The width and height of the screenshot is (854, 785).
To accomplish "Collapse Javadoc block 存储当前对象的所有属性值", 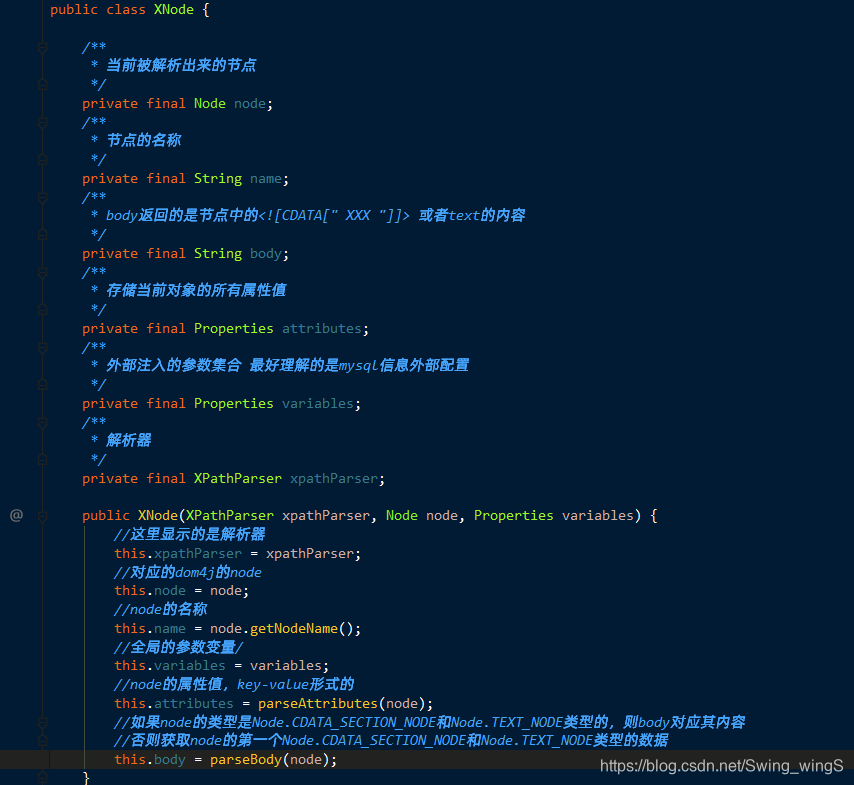I will coord(42,272).
